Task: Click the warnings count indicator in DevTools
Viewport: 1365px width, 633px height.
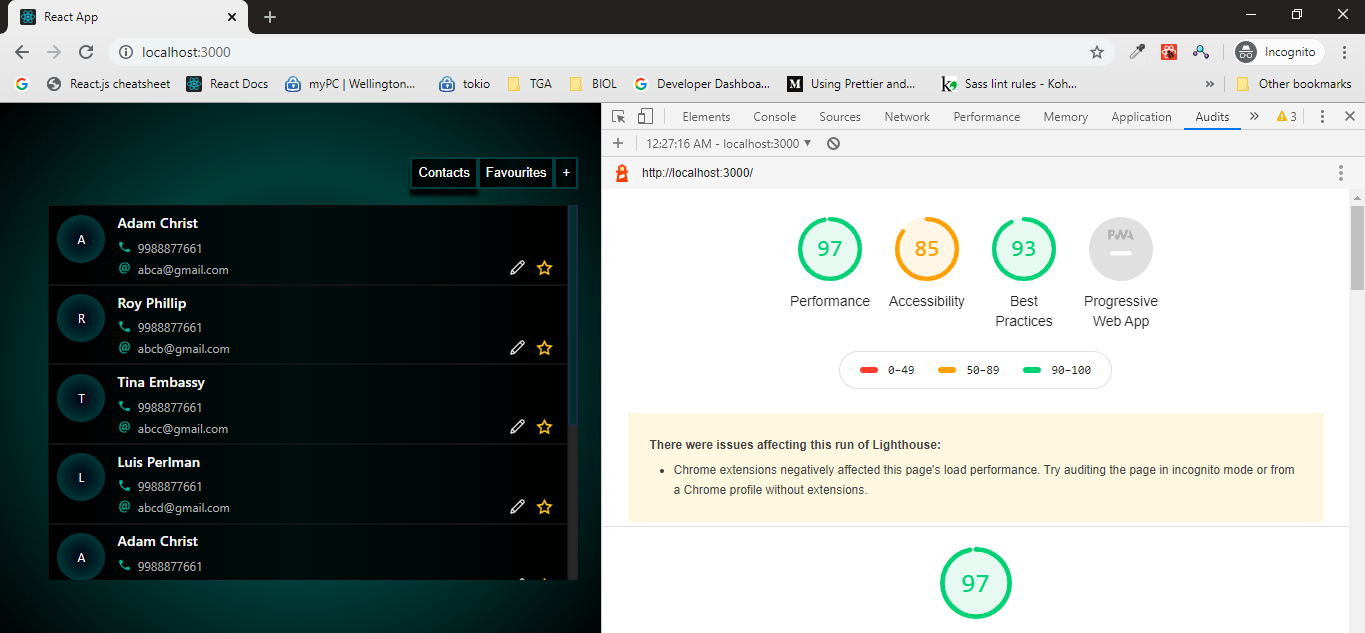Action: tap(1286, 117)
